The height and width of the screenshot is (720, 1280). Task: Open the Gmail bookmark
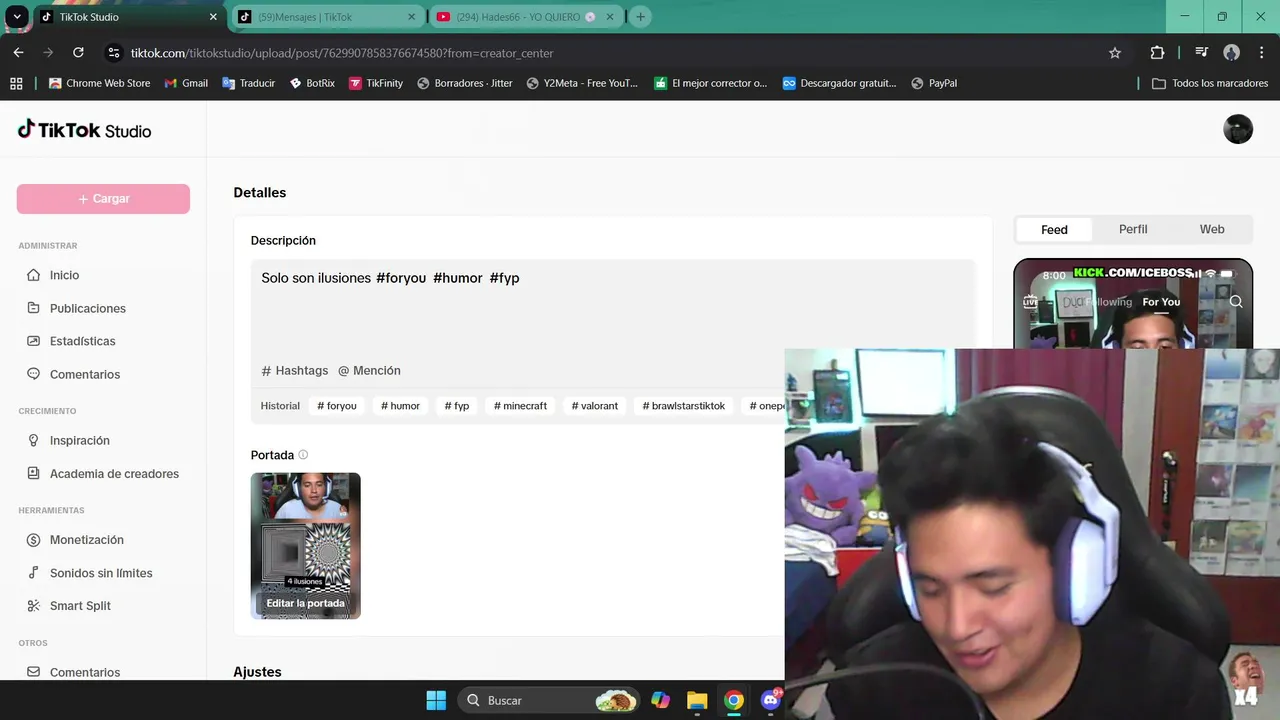pos(186,83)
